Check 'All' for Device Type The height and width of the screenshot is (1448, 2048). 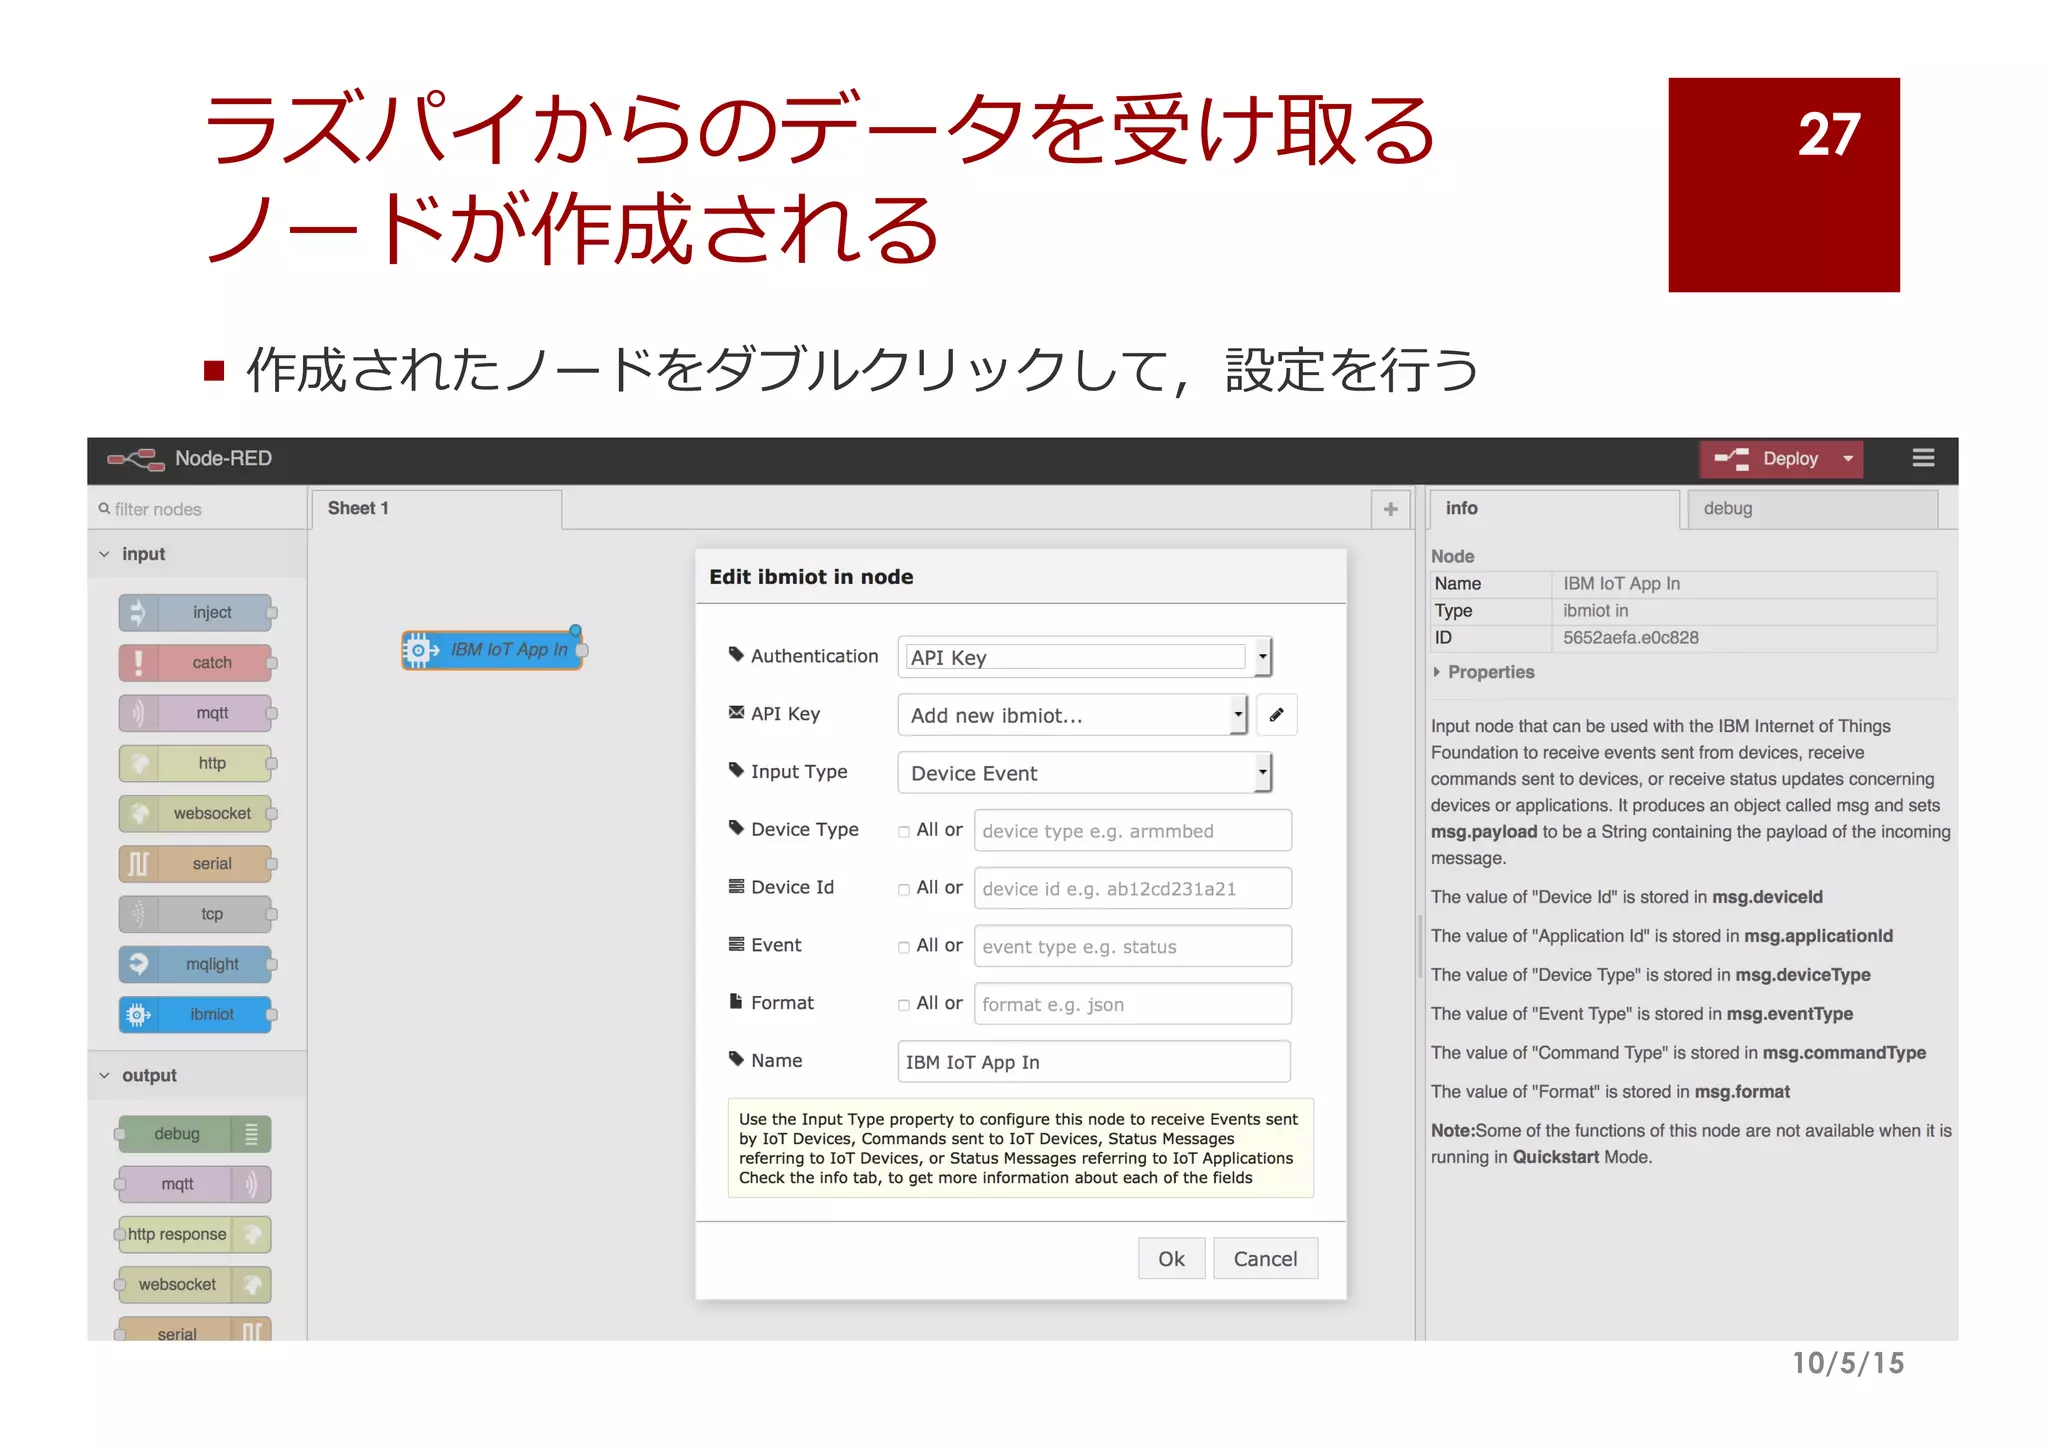pyautogui.click(x=904, y=832)
